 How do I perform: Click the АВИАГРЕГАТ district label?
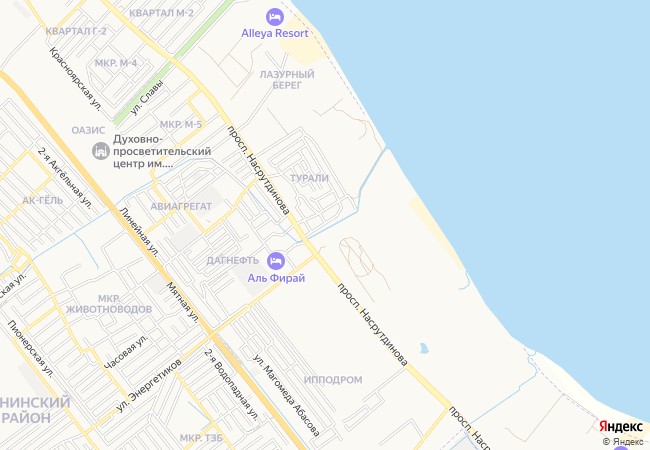click(181, 206)
